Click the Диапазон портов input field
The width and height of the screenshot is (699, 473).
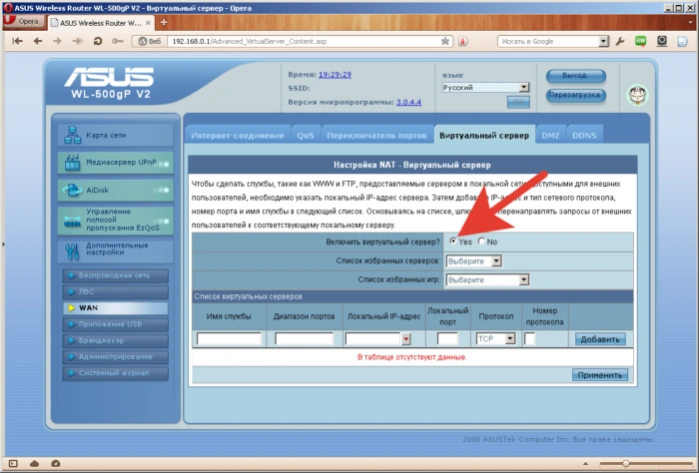pos(304,339)
